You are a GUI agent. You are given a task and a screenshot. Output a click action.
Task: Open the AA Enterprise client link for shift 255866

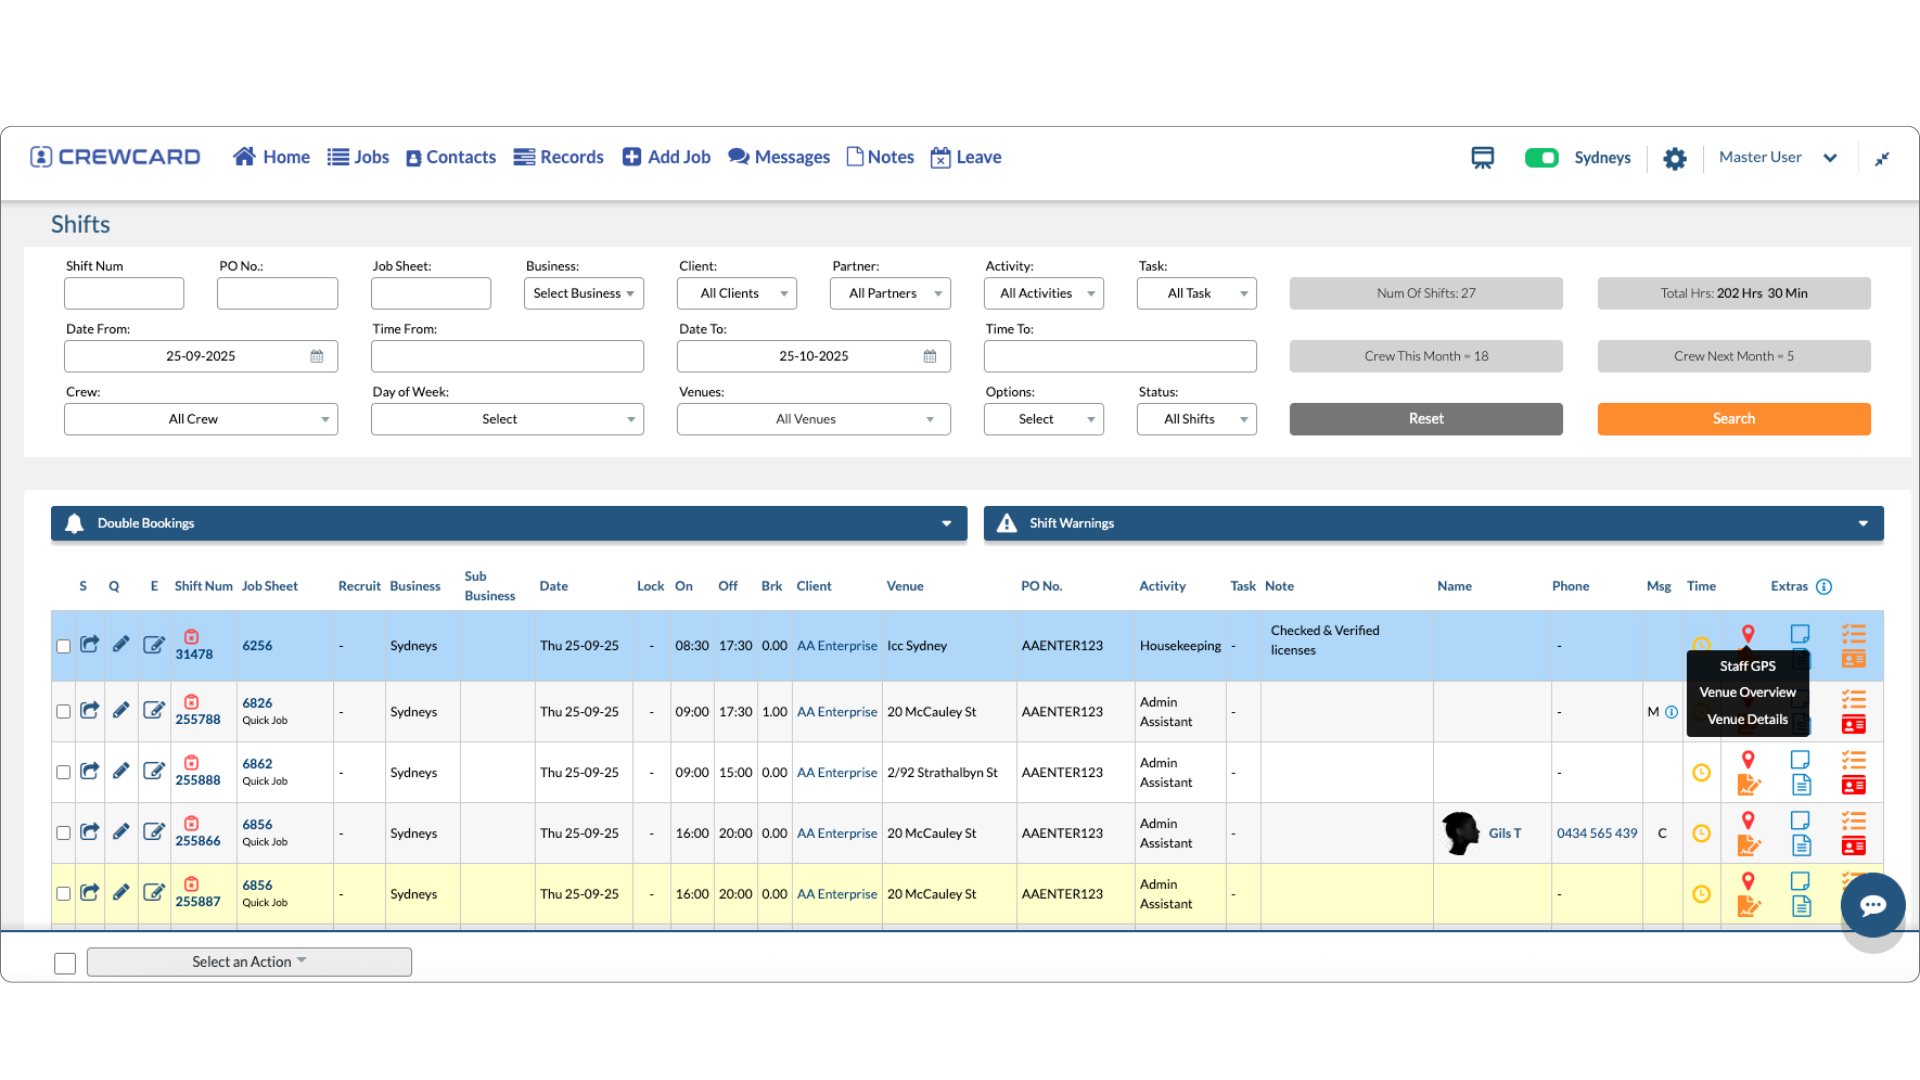836,833
